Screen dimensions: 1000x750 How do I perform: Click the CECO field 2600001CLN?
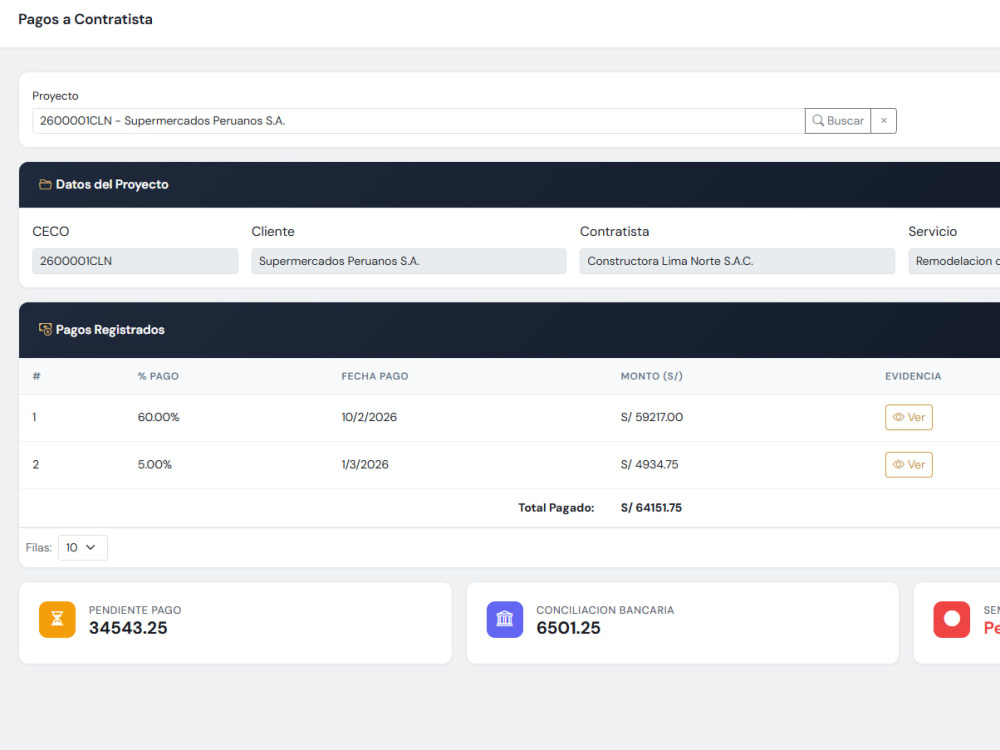point(135,261)
